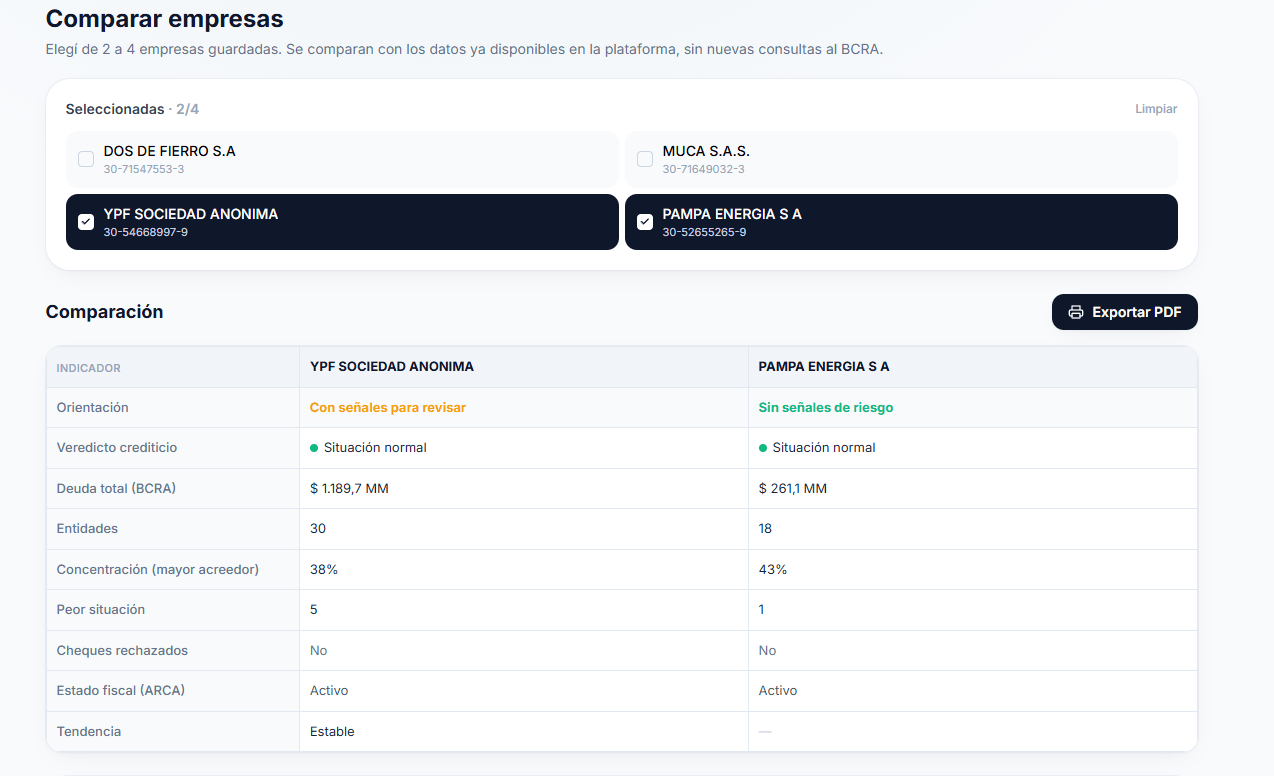Click the Tendencia row label
The width and height of the screenshot is (1274, 776).
coord(89,731)
